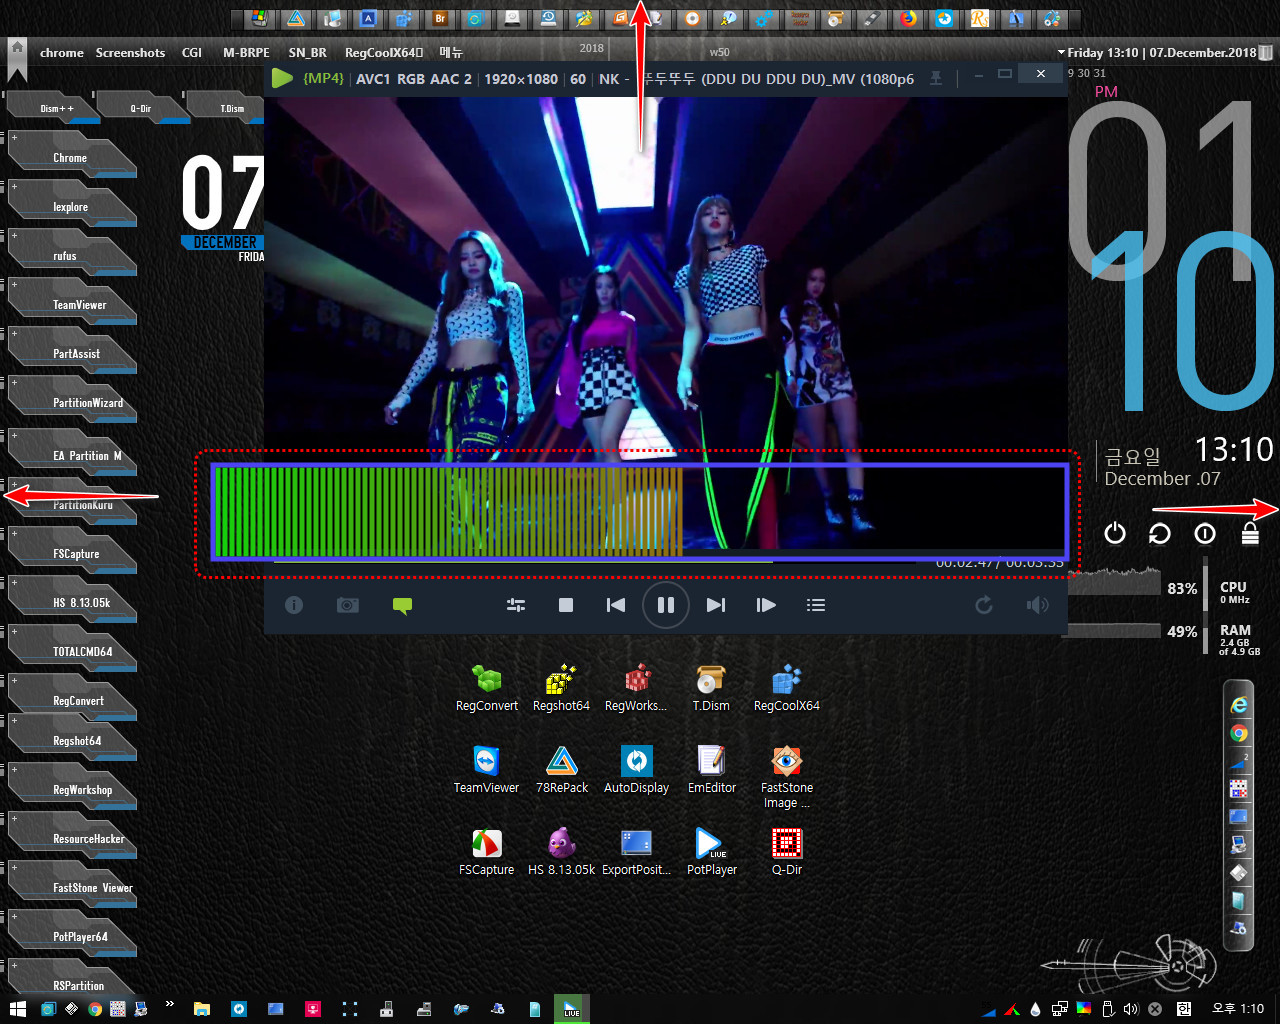Open File Explorer from the taskbar

click(x=202, y=1009)
